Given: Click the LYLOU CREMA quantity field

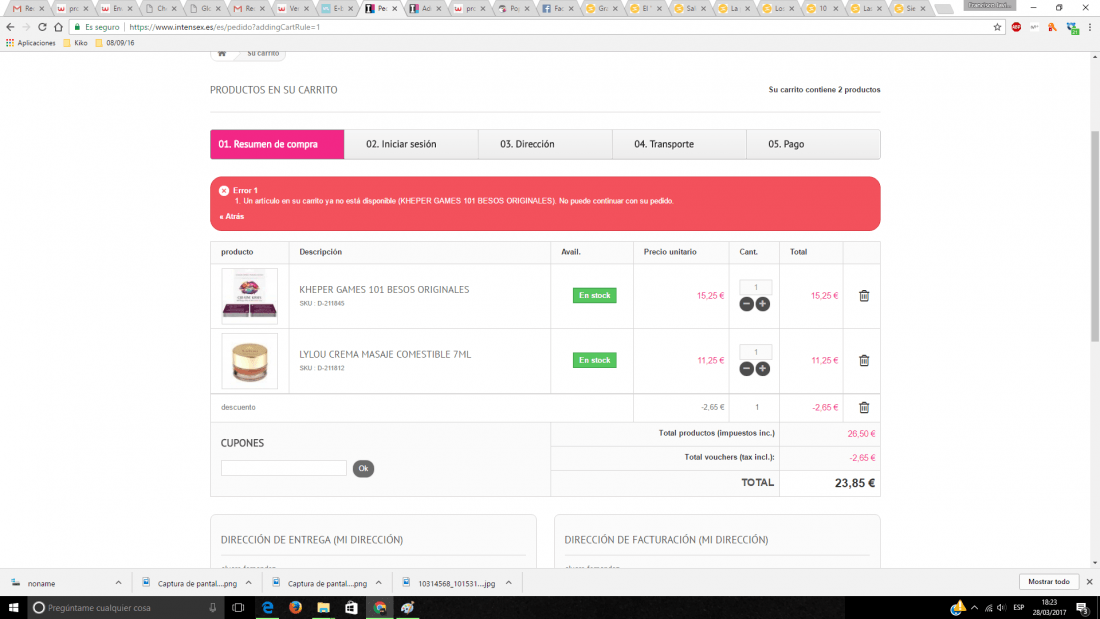Looking at the screenshot, I should [756, 352].
